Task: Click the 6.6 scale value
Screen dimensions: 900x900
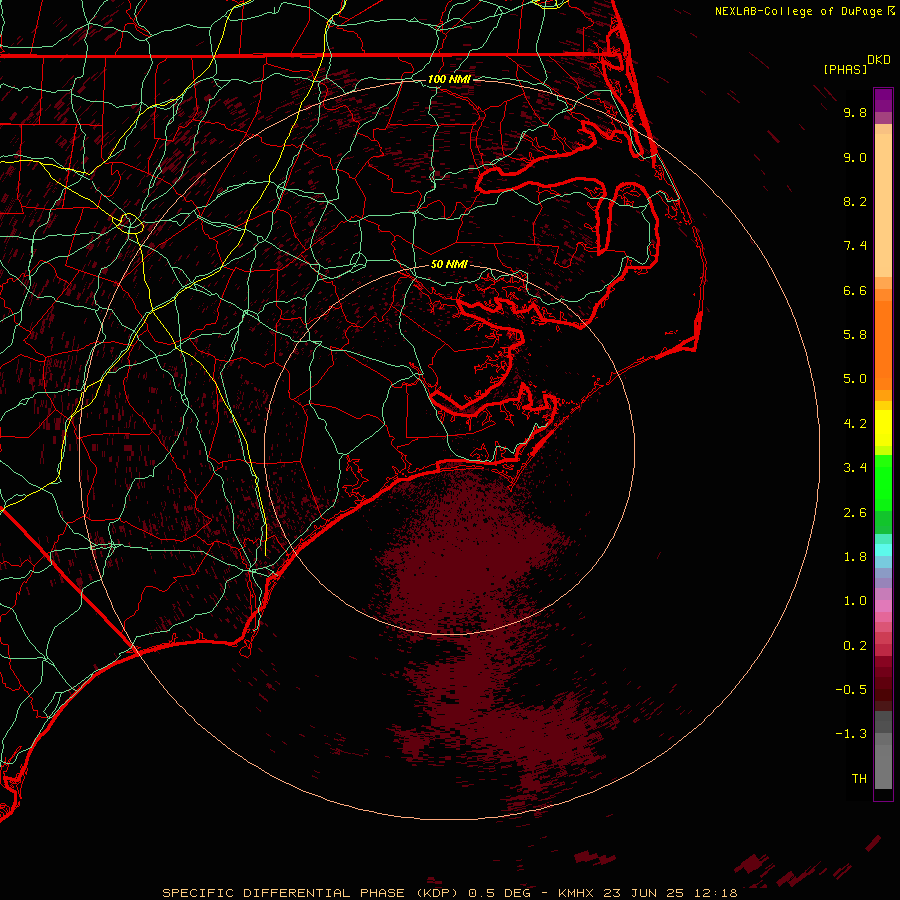Action: pos(855,290)
